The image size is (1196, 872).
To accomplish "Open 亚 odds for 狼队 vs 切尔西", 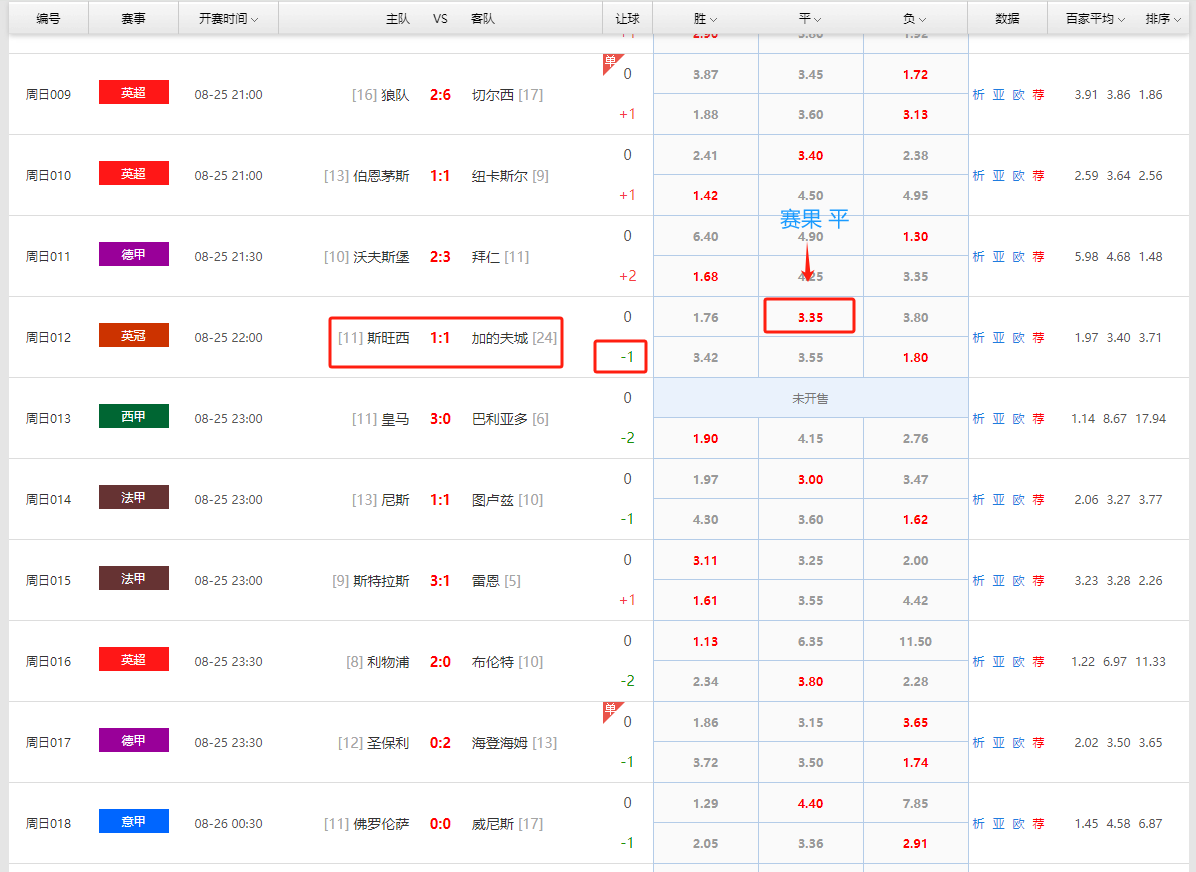I will tap(998, 95).
